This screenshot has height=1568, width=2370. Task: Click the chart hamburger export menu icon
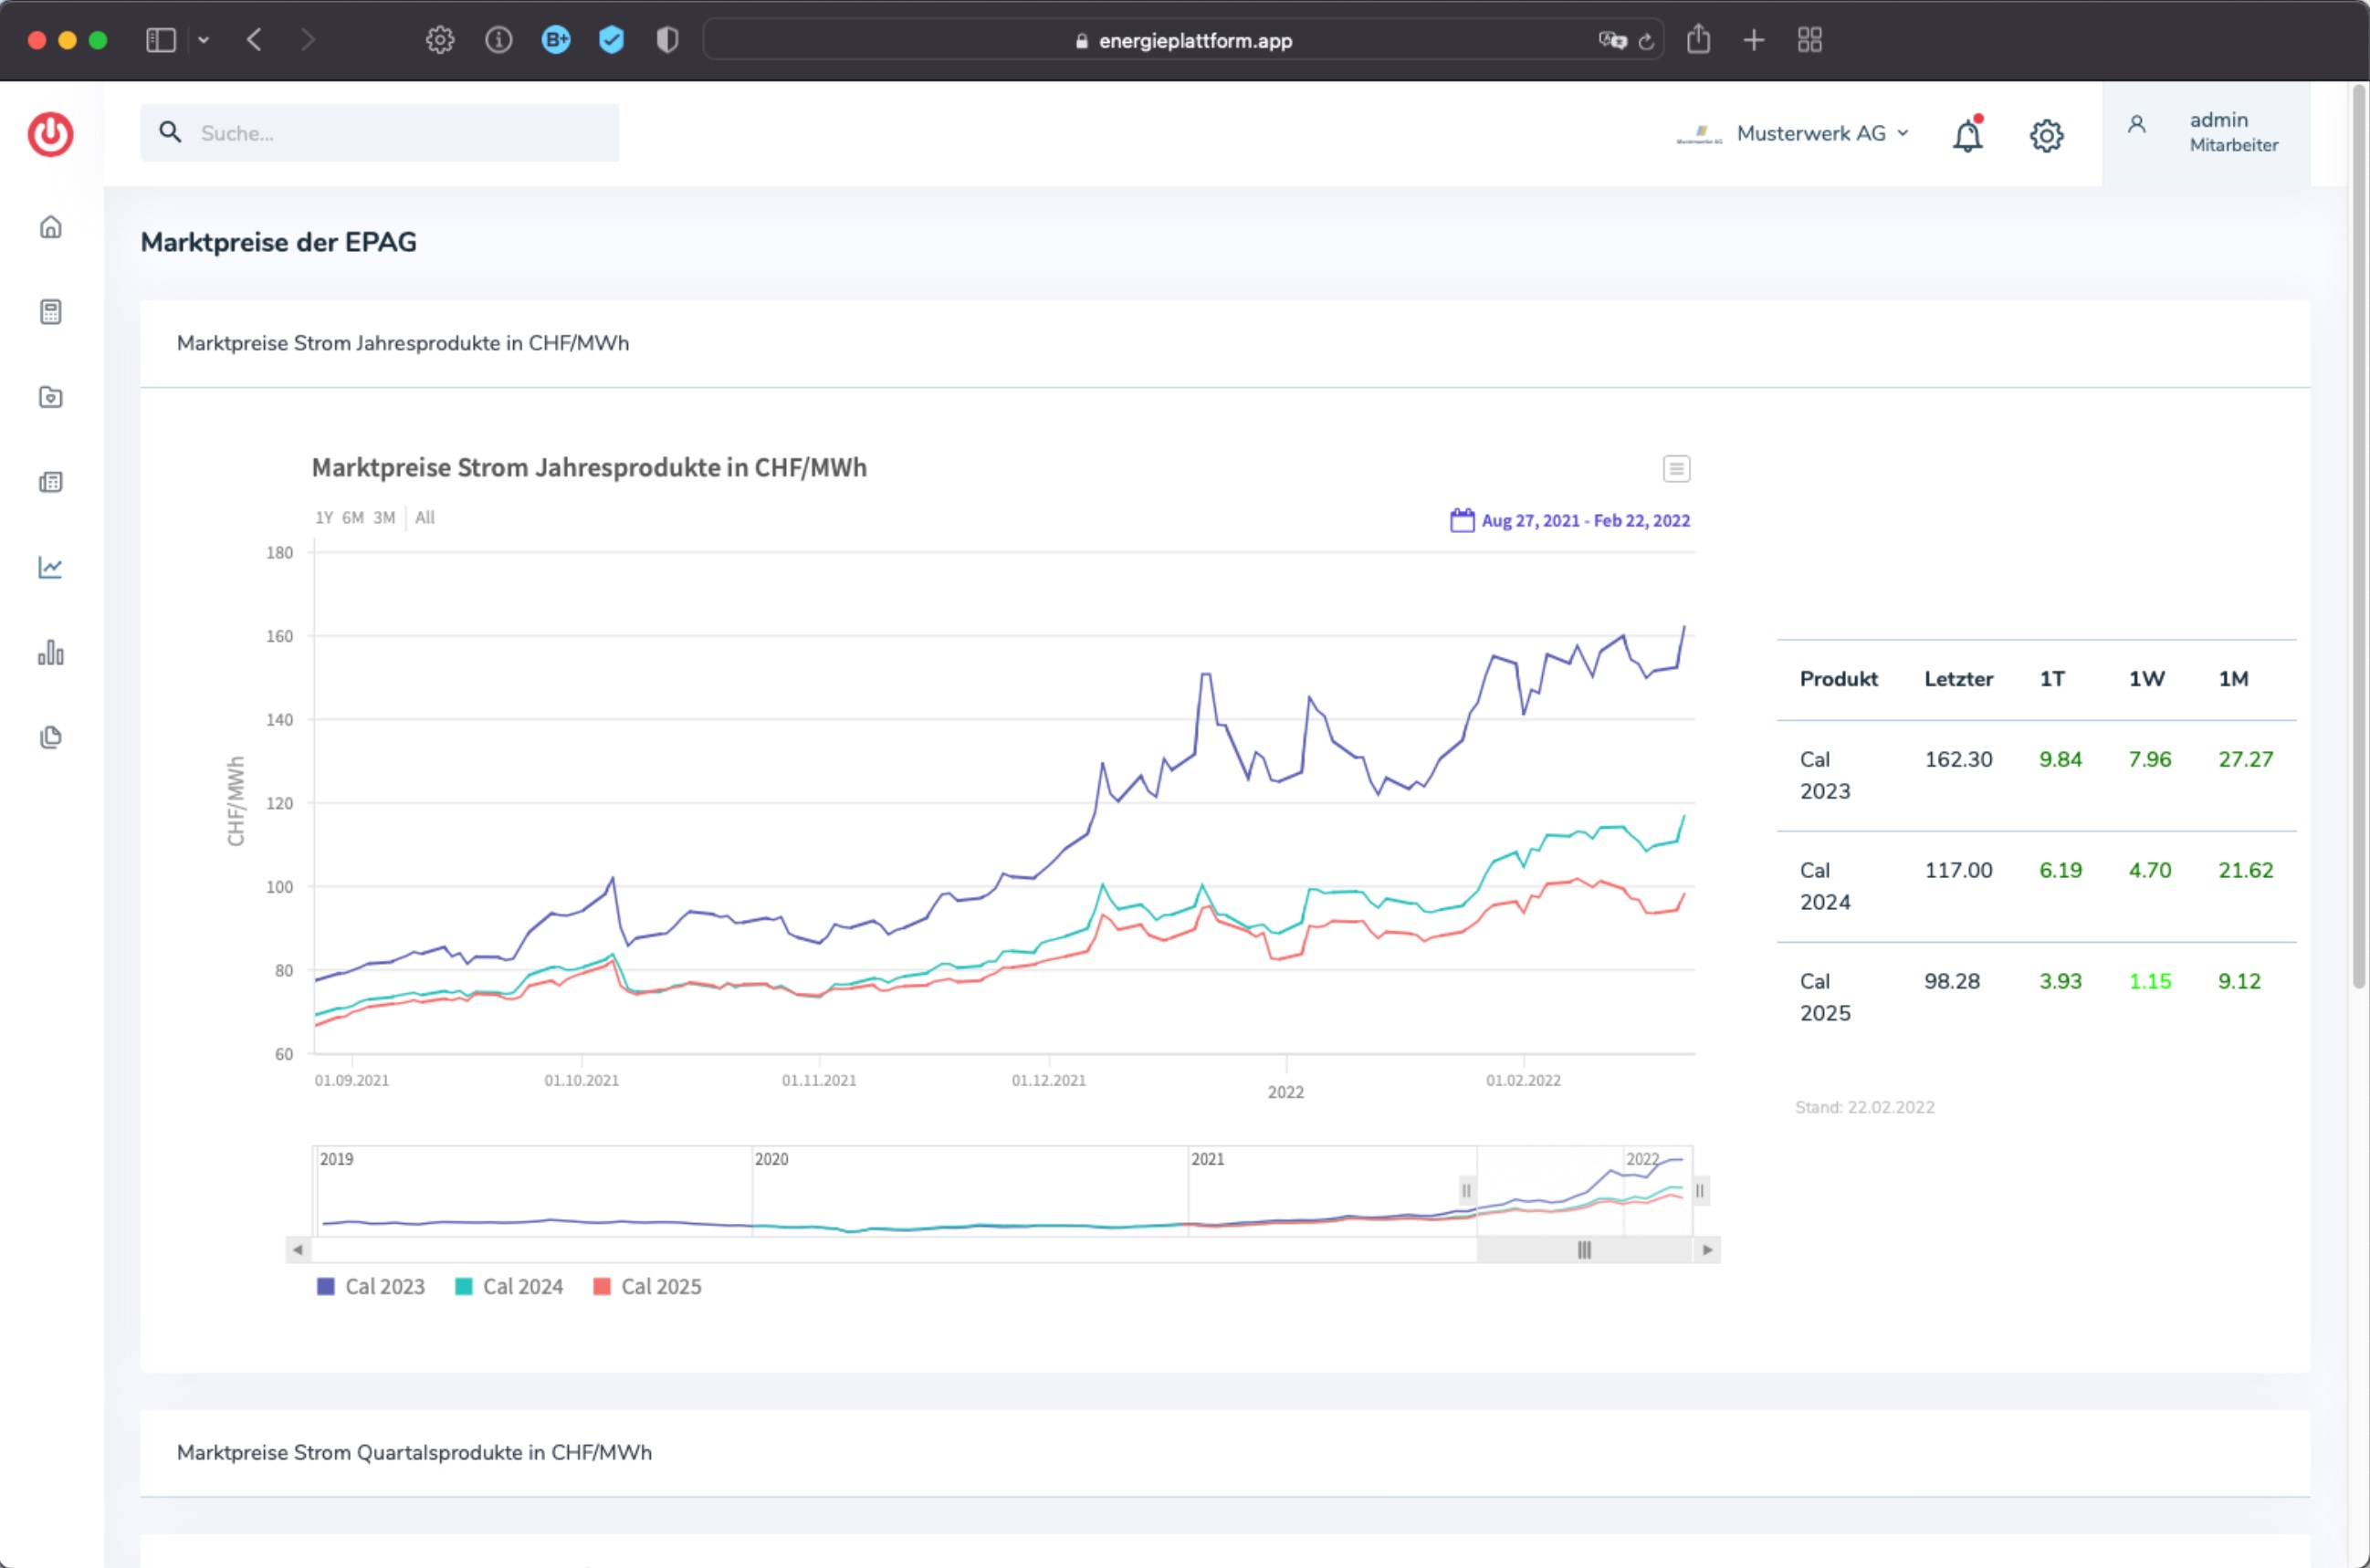click(x=1676, y=468)
